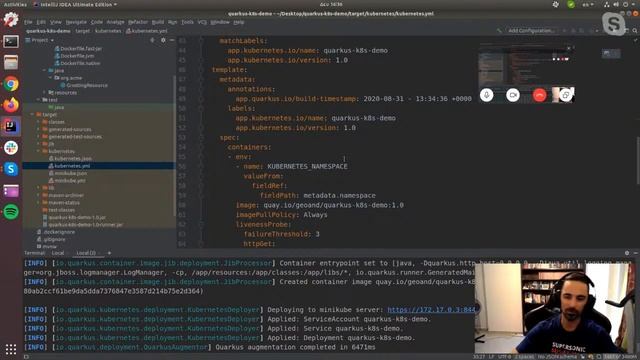Open the system volume indicator

pos(616,4)
